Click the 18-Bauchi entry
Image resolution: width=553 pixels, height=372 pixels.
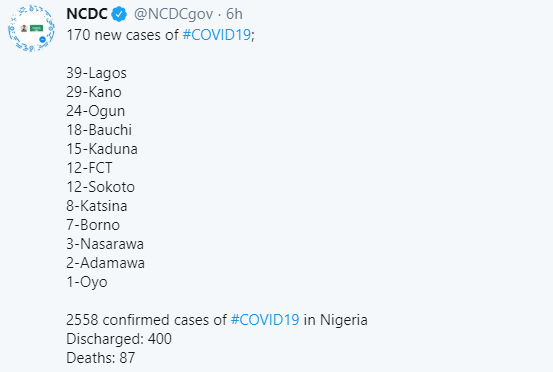coord(99,130)
